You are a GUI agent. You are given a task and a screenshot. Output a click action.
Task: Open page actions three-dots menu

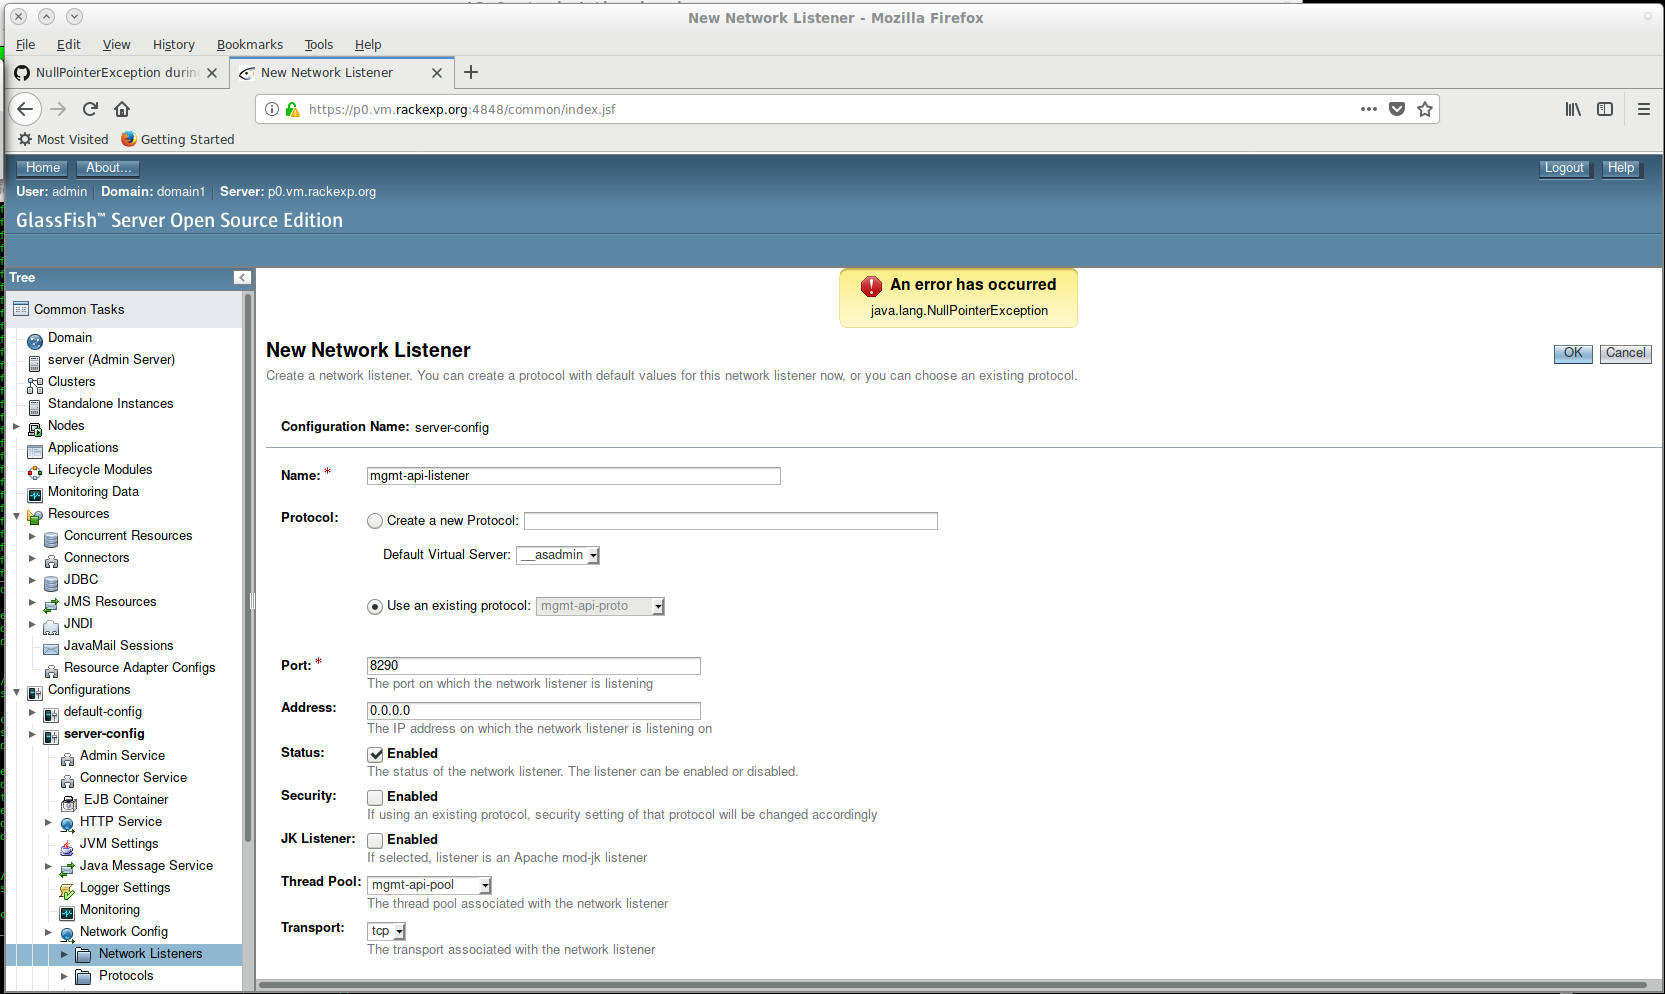1369,109
